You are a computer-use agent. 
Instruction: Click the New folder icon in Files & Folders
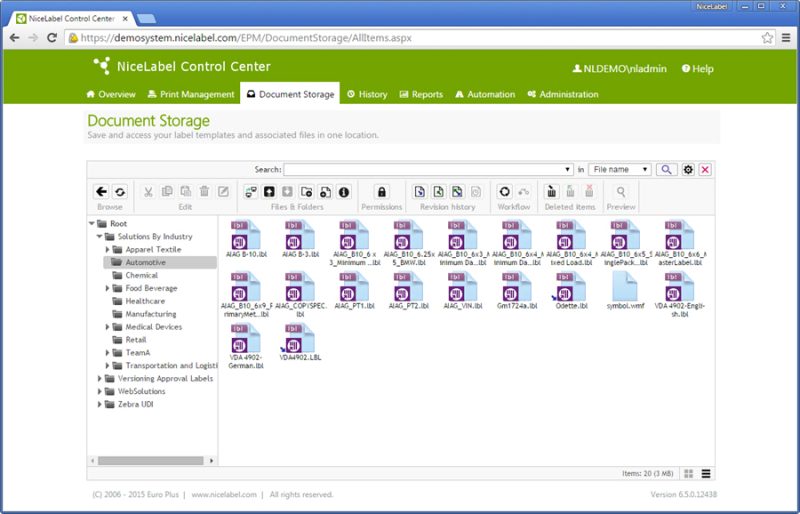307,192
